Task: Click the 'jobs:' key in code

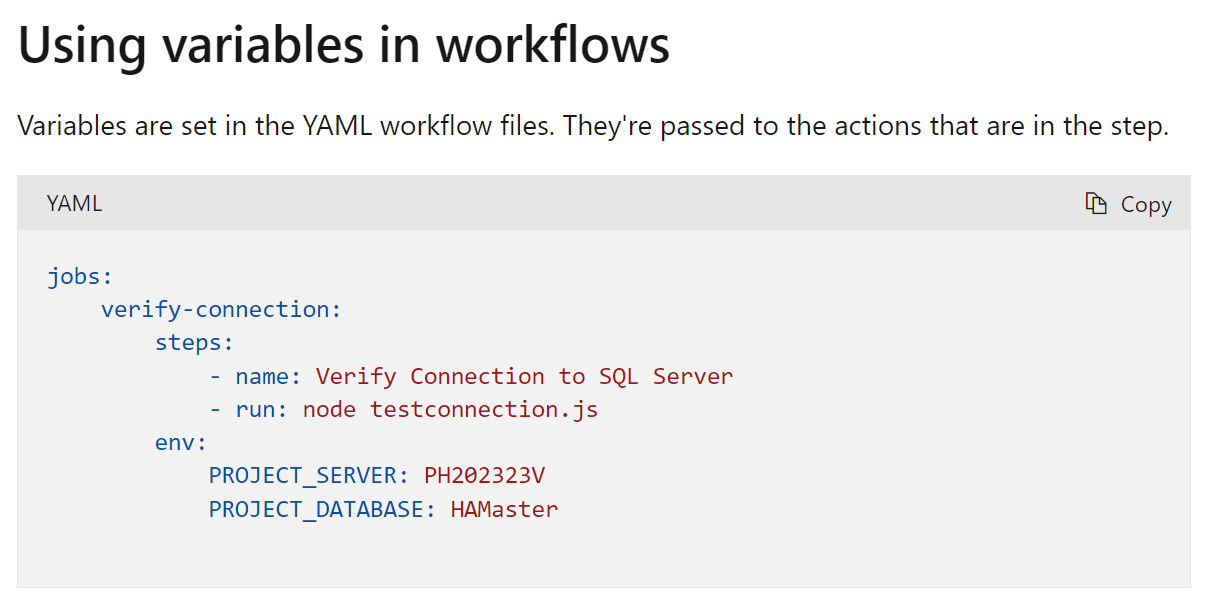Action: [x=80, y=276]
